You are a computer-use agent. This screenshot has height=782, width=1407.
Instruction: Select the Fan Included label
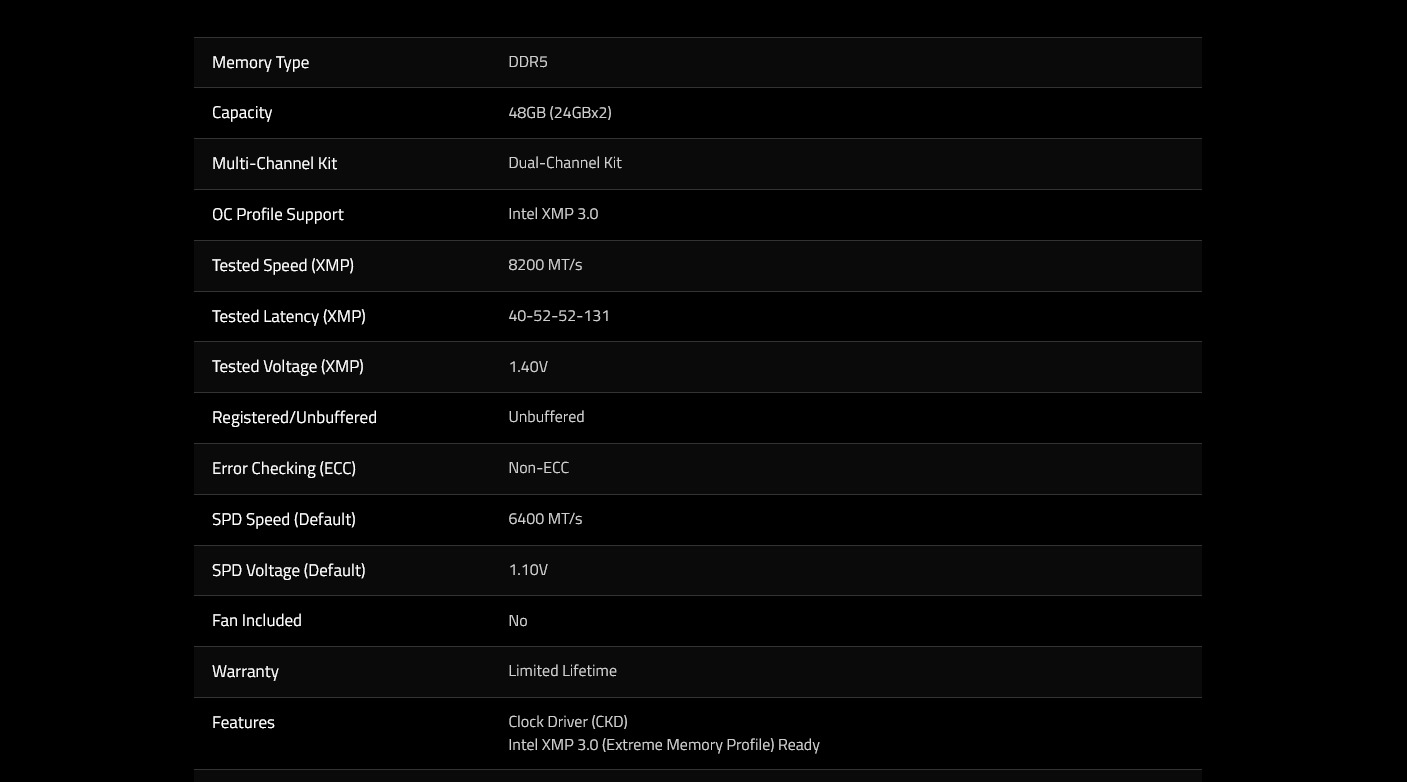point(257,621)
